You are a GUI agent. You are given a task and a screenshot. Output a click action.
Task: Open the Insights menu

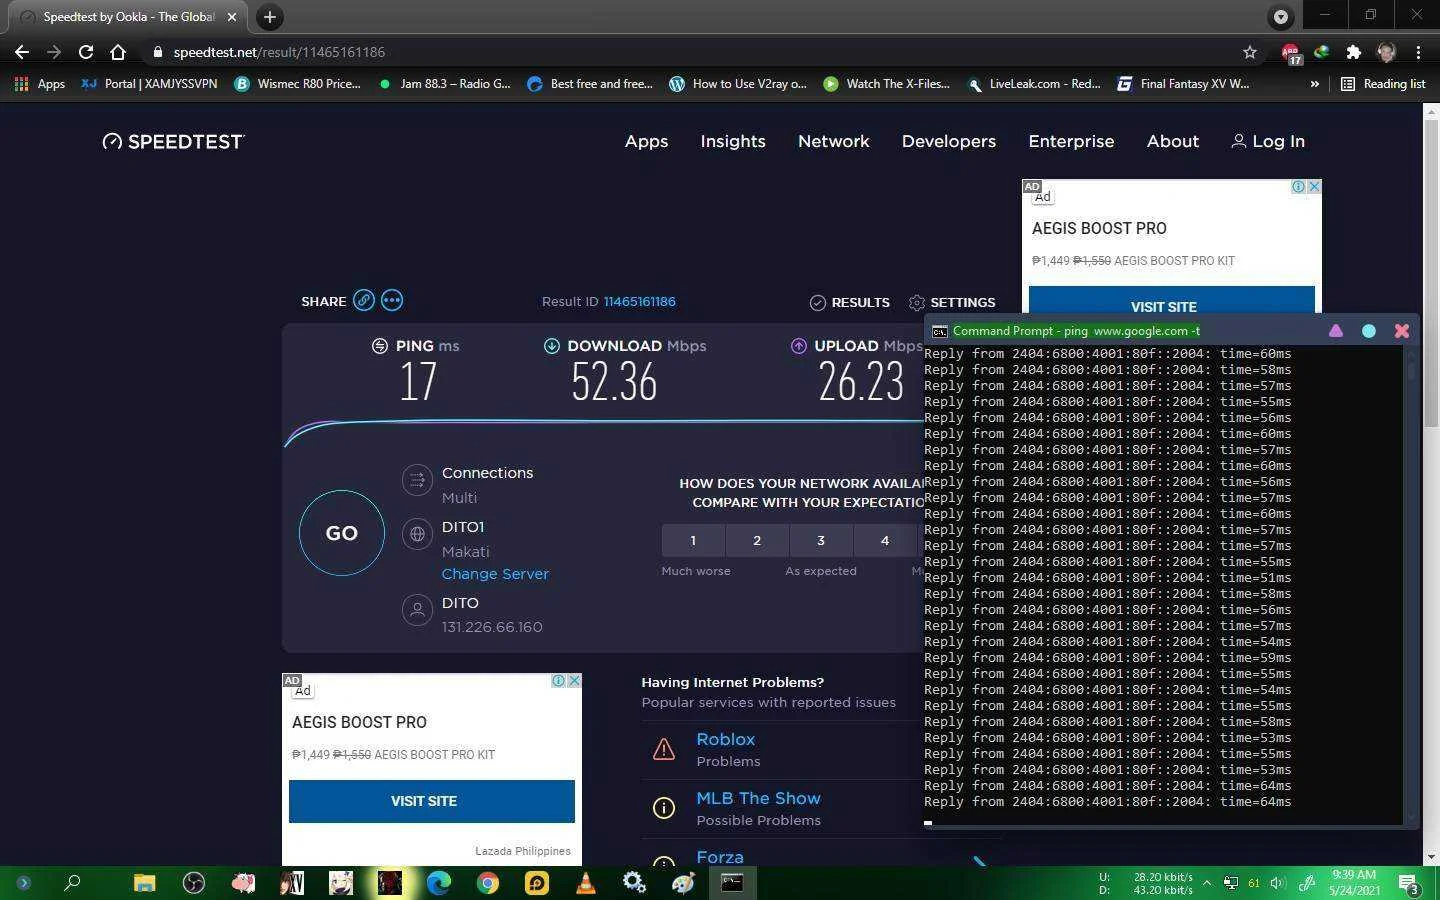point(733,141)
